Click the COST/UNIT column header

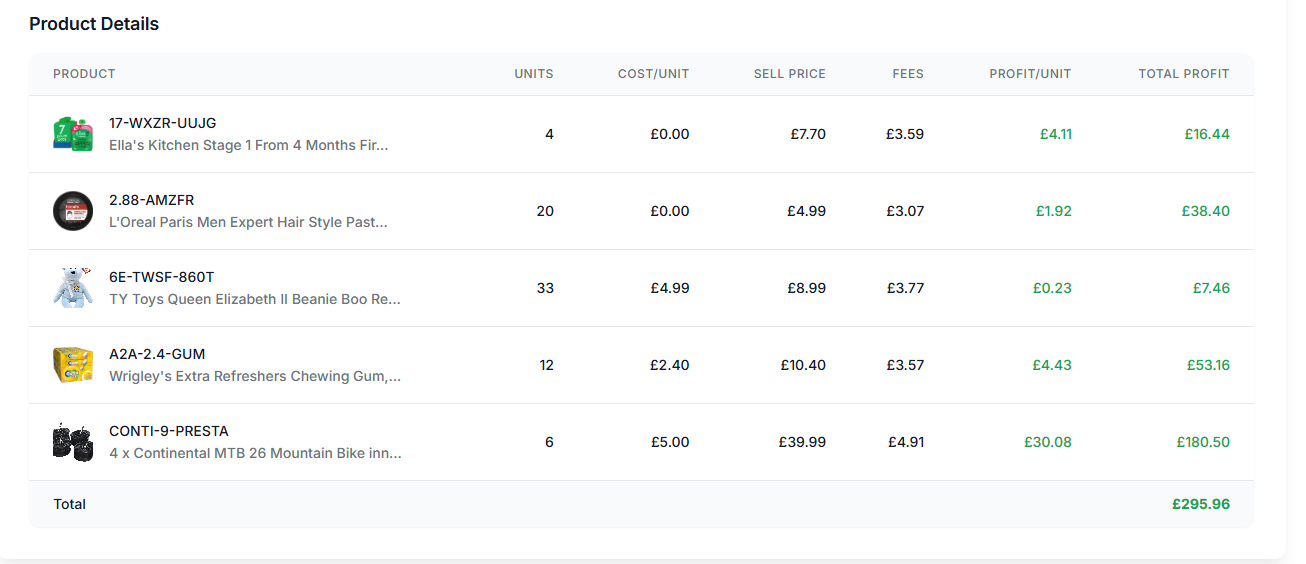[x=653, y=74]
